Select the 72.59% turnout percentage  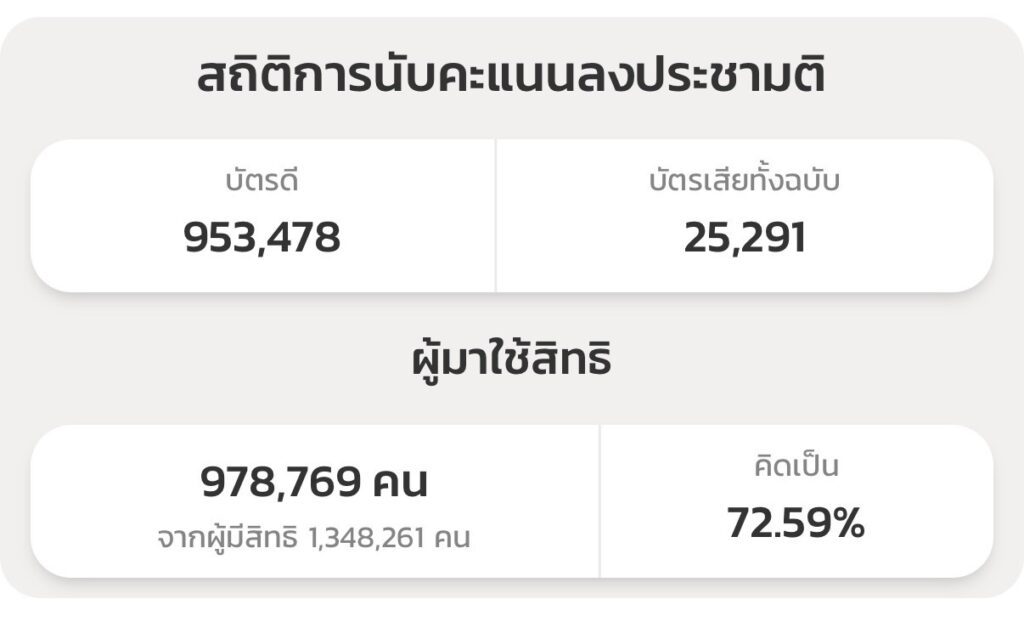(x=796, y=522)
